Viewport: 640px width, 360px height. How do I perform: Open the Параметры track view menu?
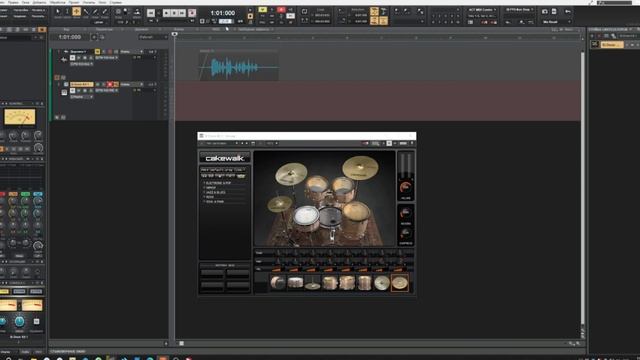pyautogui.click(x=104, y=29)
